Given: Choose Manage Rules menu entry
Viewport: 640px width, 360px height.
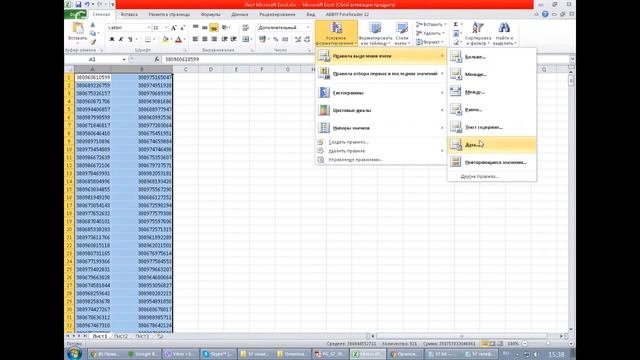Looking at the screenshot, I should point(381,160).
